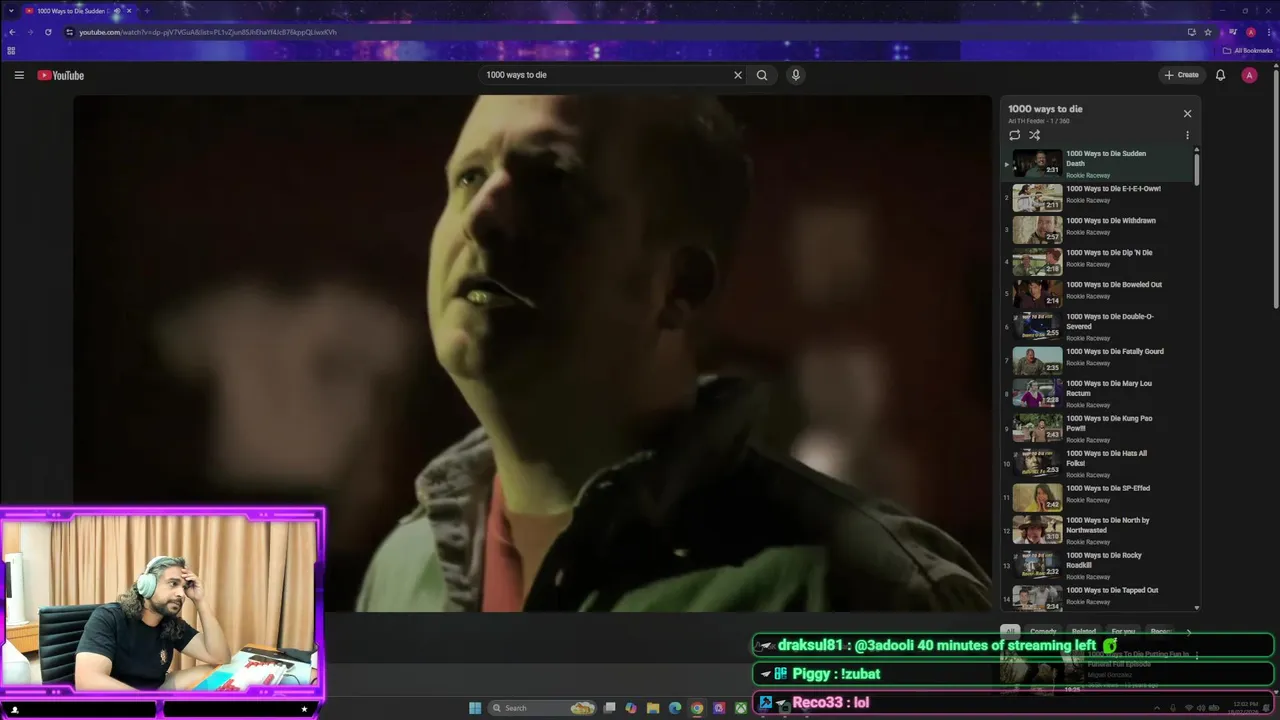Open the YouTube guide hamburger menu
Image resolution: width=1280 pixels, height=720 pixels.
tap(19, 75)
